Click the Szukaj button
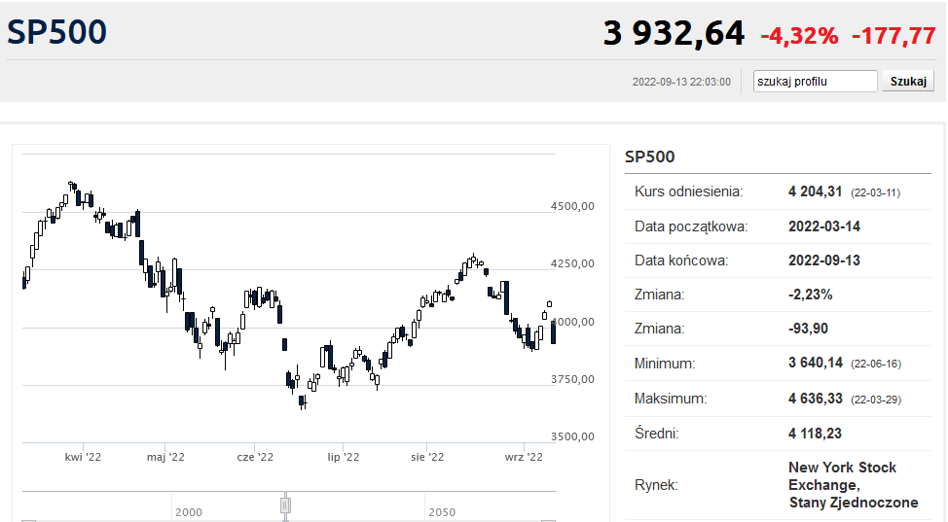The image size is (948, 522). click(908, 81)
